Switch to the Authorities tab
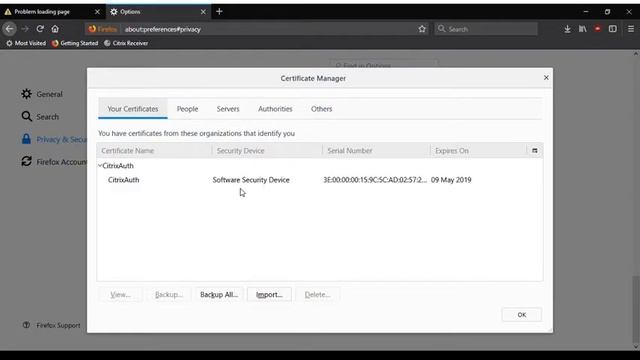640x360 pixels. click(275, 109)
